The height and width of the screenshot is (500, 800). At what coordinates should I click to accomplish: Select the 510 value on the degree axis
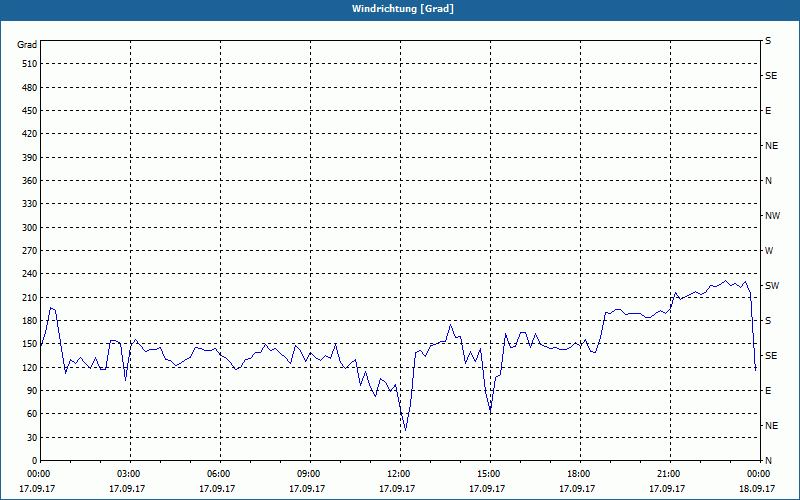[x=30, y=64]
